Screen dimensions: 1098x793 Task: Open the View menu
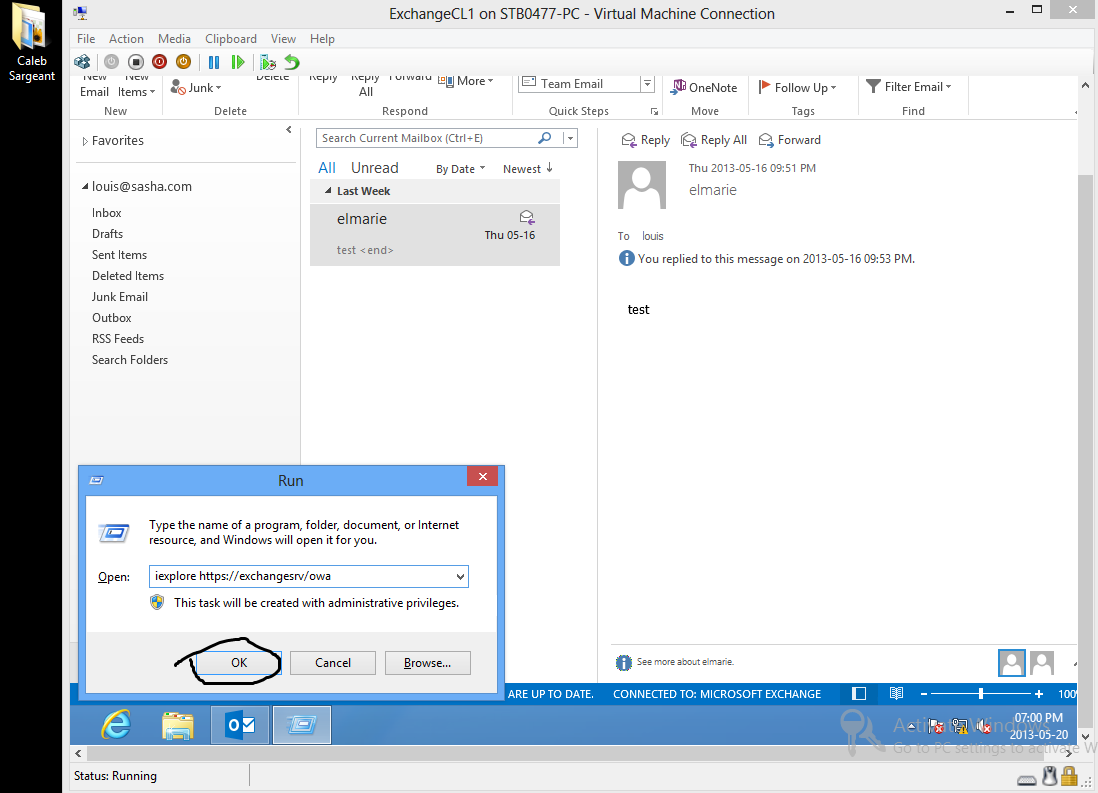284,39
